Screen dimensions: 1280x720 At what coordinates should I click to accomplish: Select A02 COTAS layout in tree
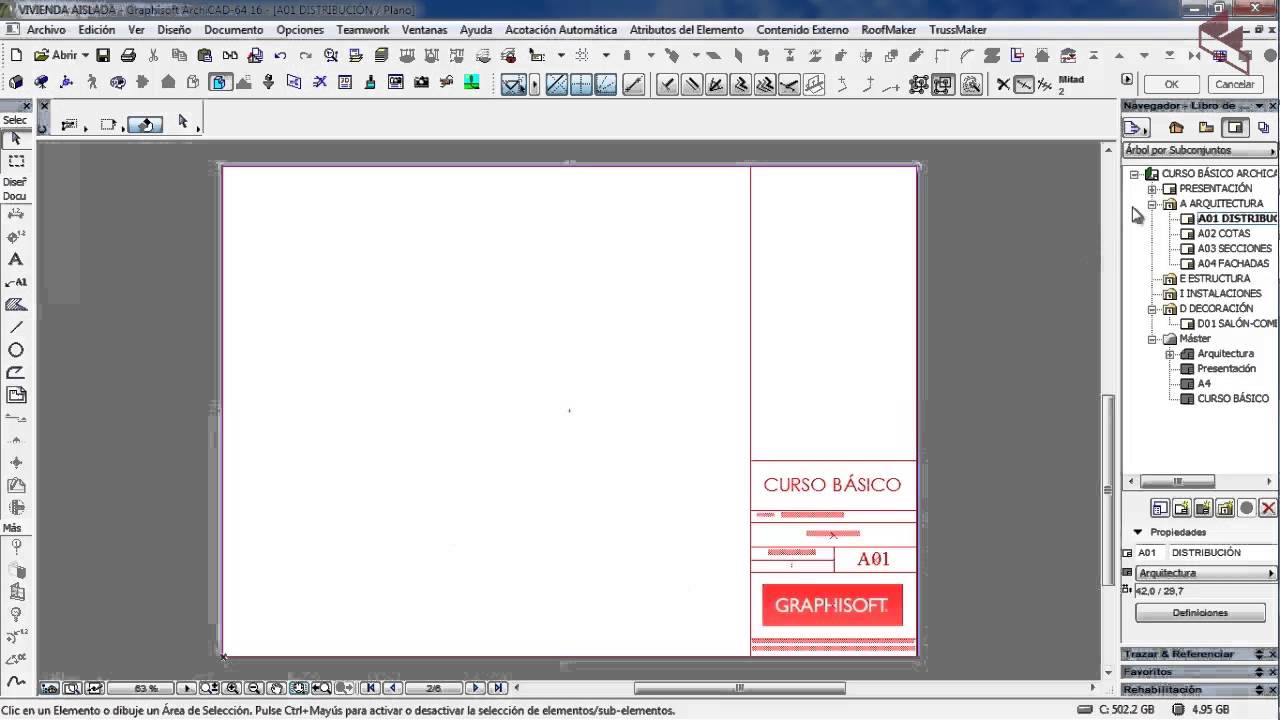click(1224, 234)
